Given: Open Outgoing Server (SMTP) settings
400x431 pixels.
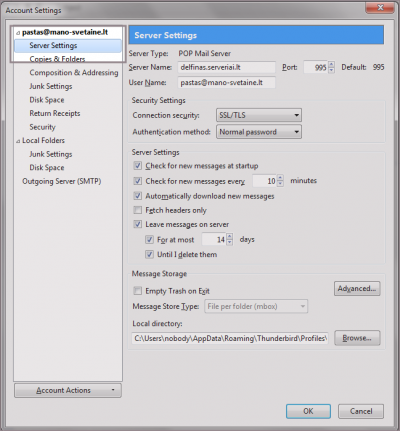Looking at the screenshot, I should pos(62,181).
